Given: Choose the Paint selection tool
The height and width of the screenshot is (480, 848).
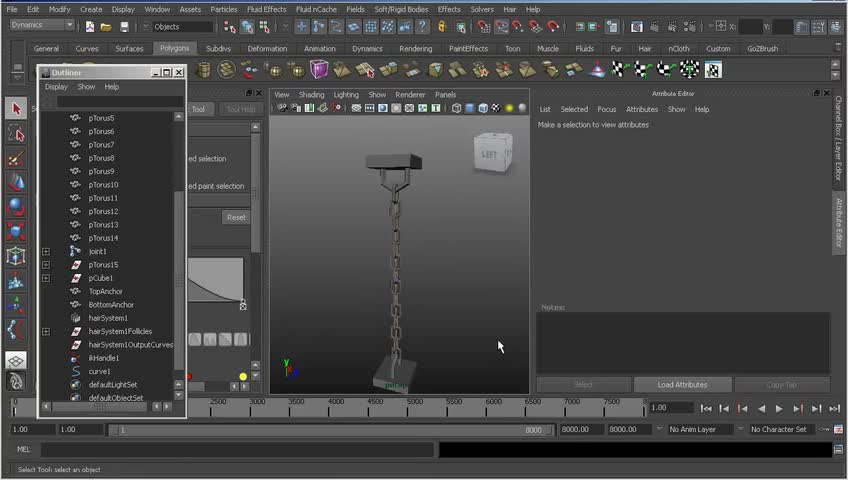Looking at the screenshot, I should pos(16,158).
